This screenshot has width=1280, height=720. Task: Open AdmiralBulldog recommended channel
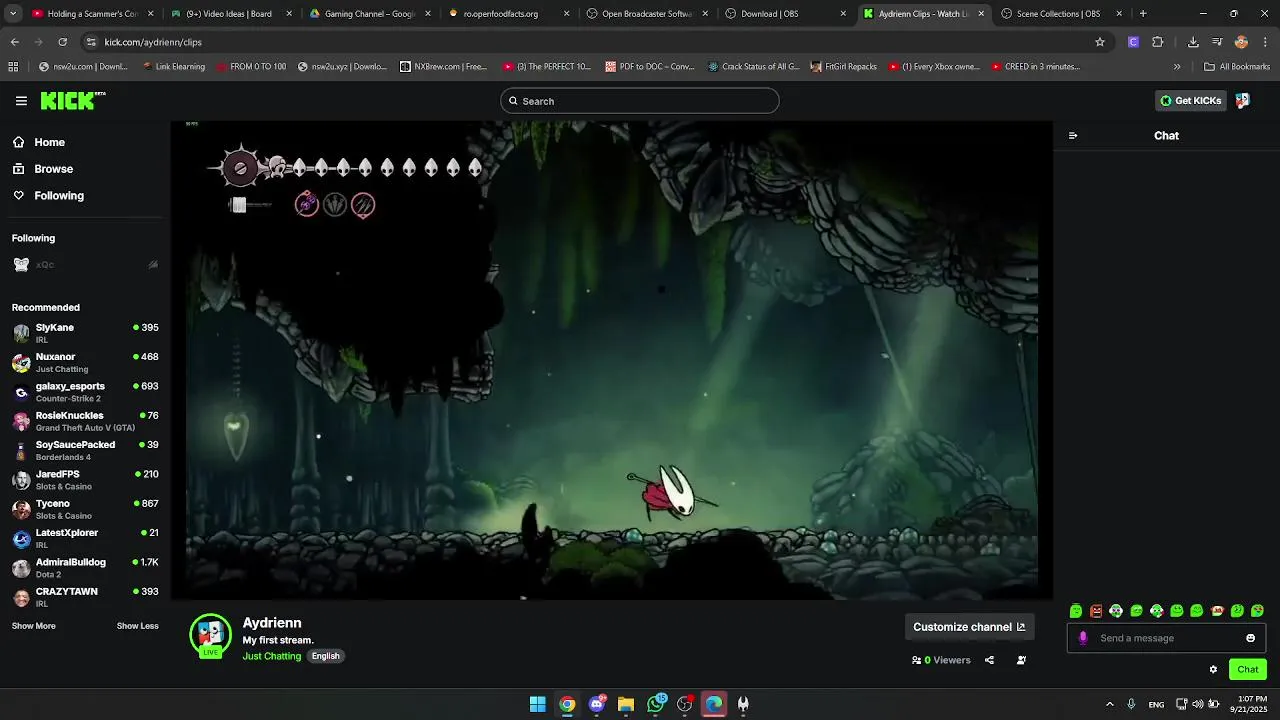coord(85,568)
